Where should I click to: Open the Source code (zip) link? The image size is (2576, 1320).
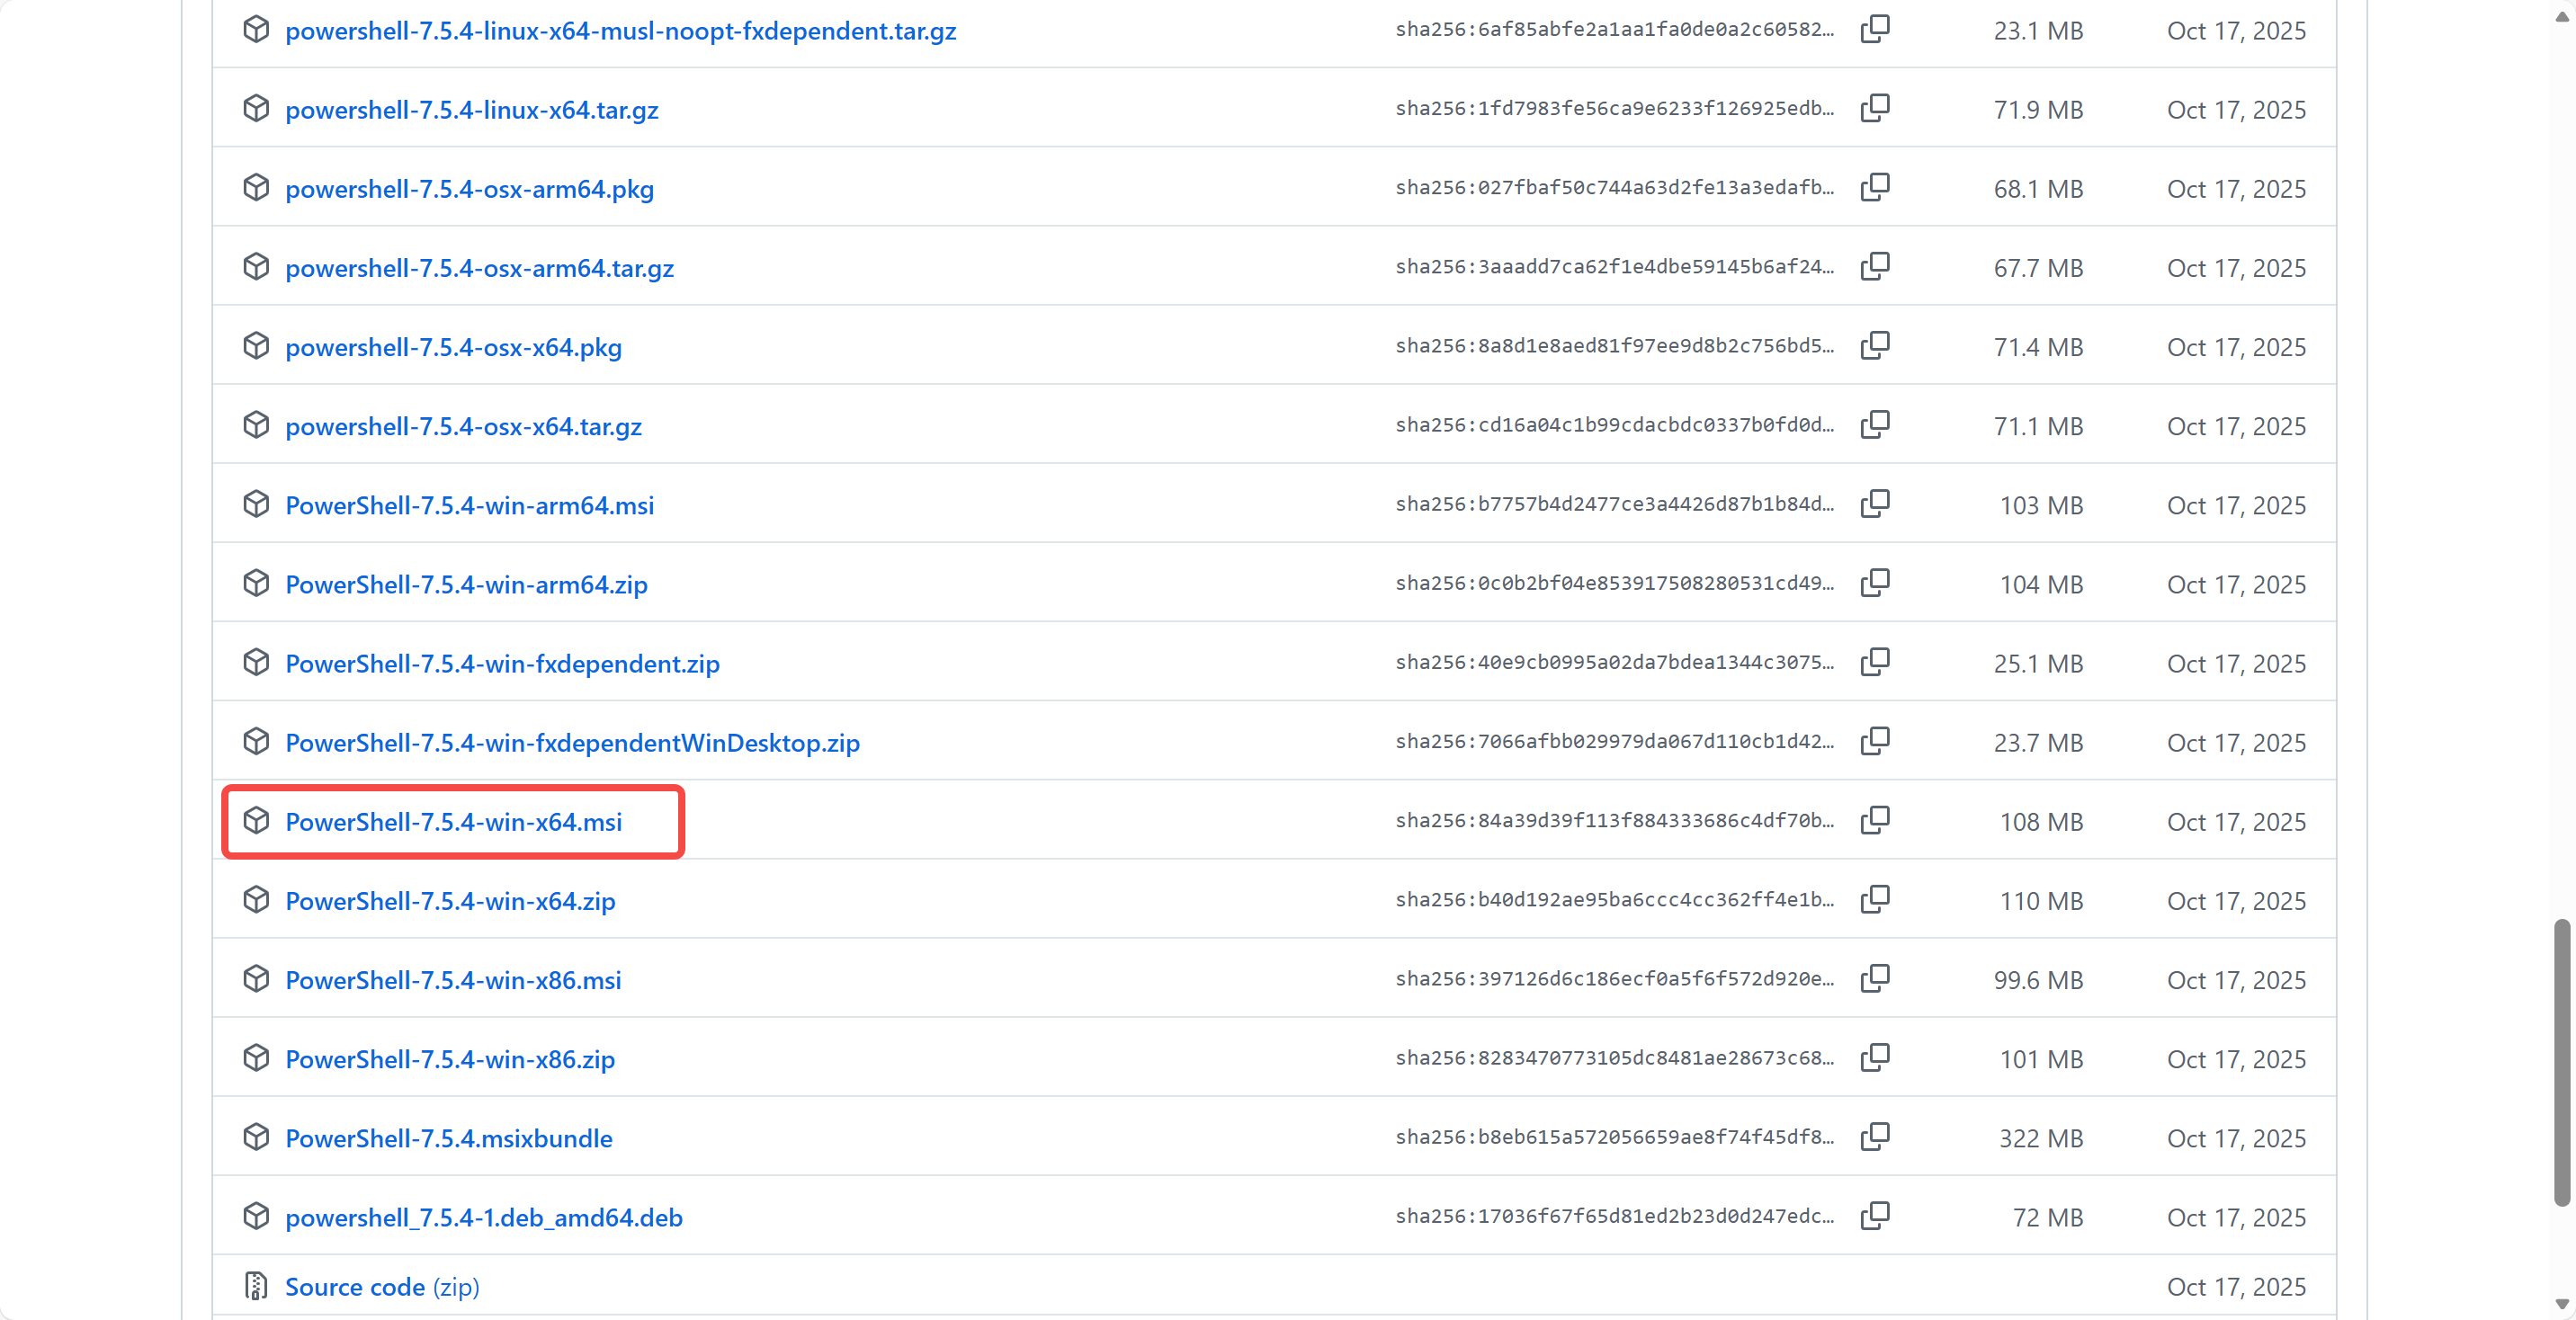(x=382, y=1287)
